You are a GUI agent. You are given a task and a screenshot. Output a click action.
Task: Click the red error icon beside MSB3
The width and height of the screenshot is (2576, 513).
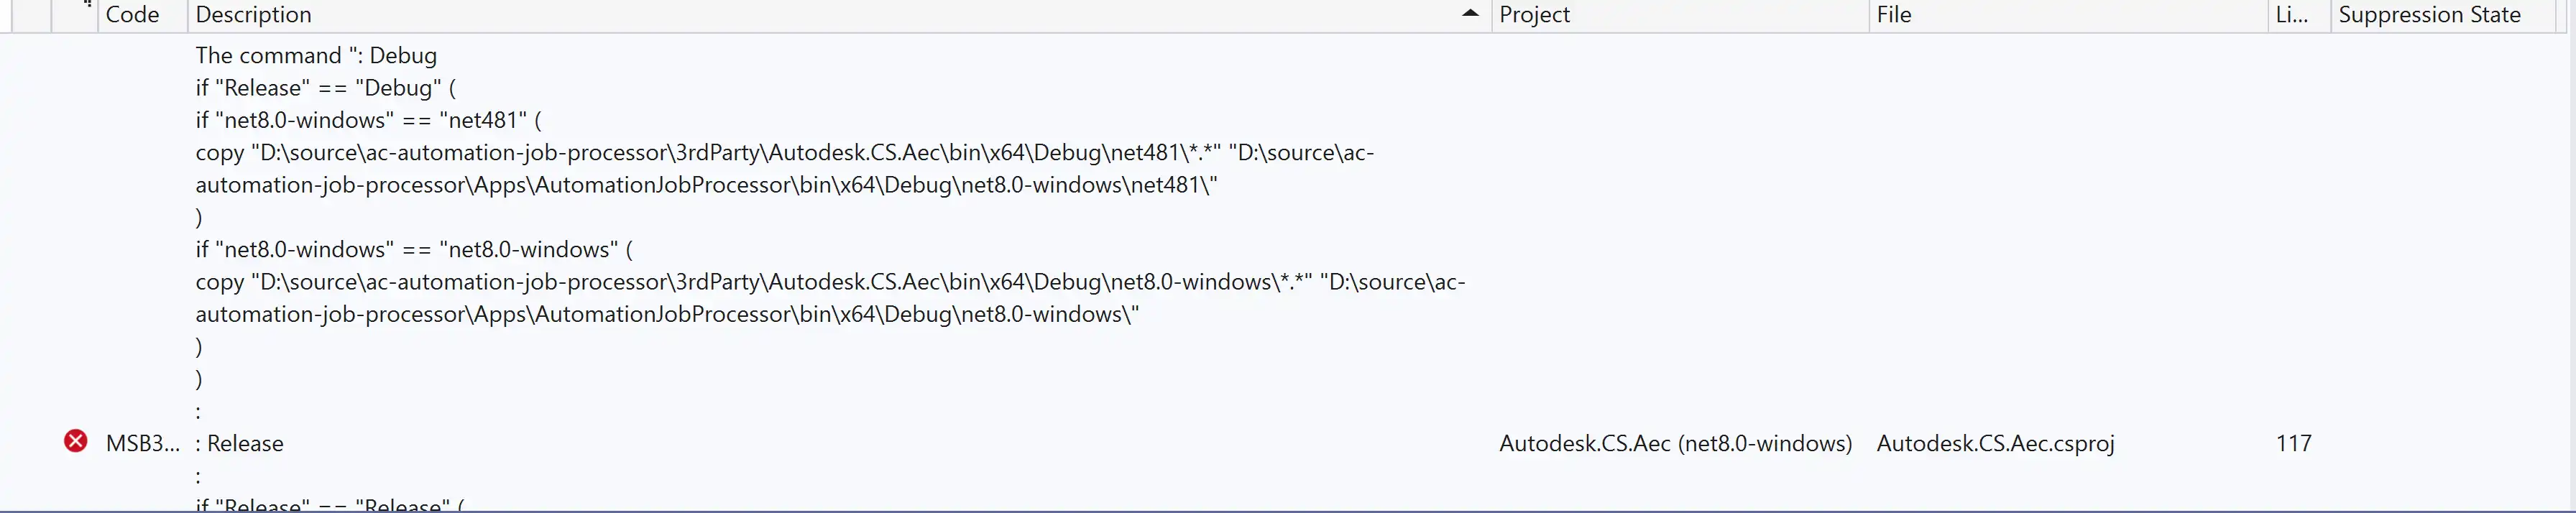point(75,441)
